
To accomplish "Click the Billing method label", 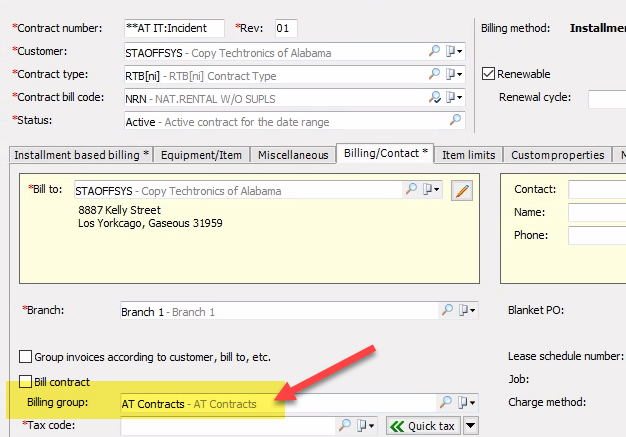I will tap(515, 28).
